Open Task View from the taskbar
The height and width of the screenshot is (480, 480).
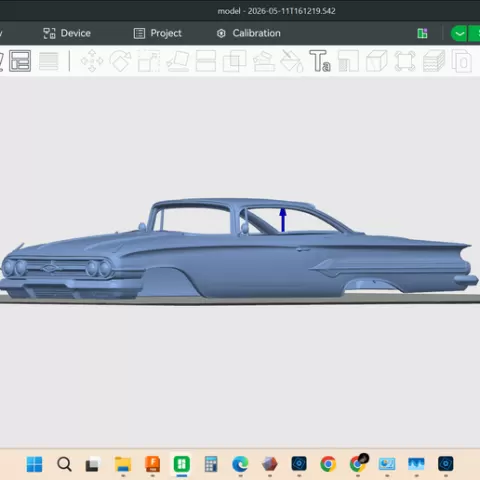(x=93, y=464)
